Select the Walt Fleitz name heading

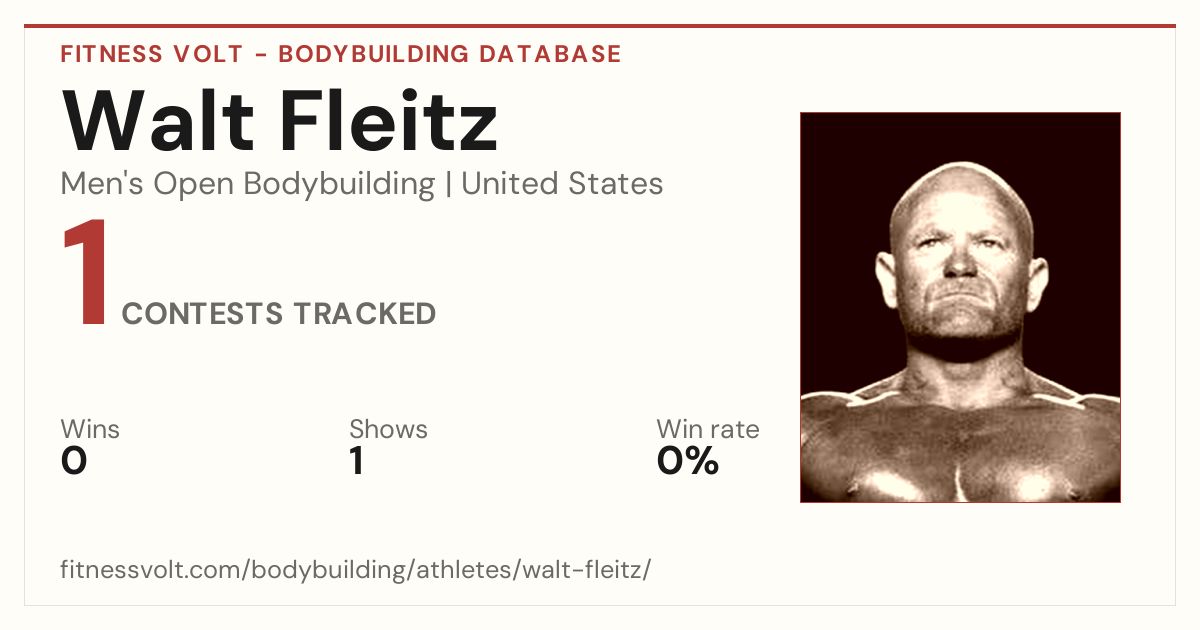point(279,121)
